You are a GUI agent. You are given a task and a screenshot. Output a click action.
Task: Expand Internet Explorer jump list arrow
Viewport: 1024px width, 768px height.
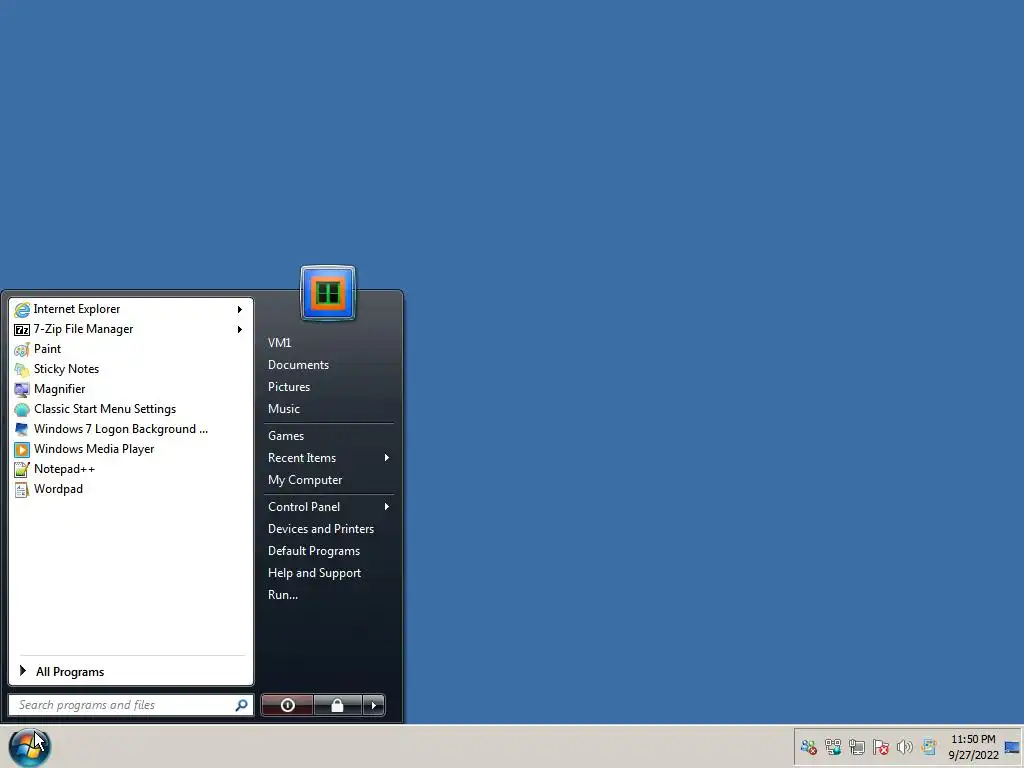click(240, 310)
